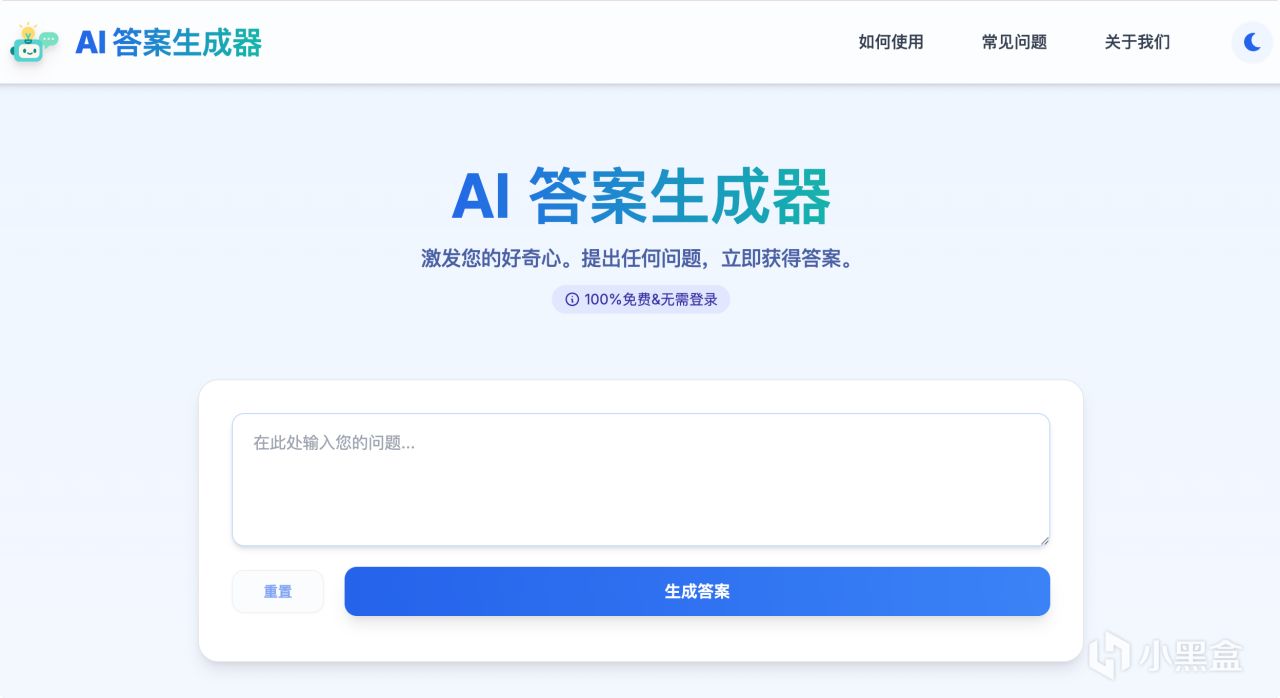This screenshot has height=698, width=1280.
Task: Toggle dark mode with the moon icon
Action: pos(1252,42)
